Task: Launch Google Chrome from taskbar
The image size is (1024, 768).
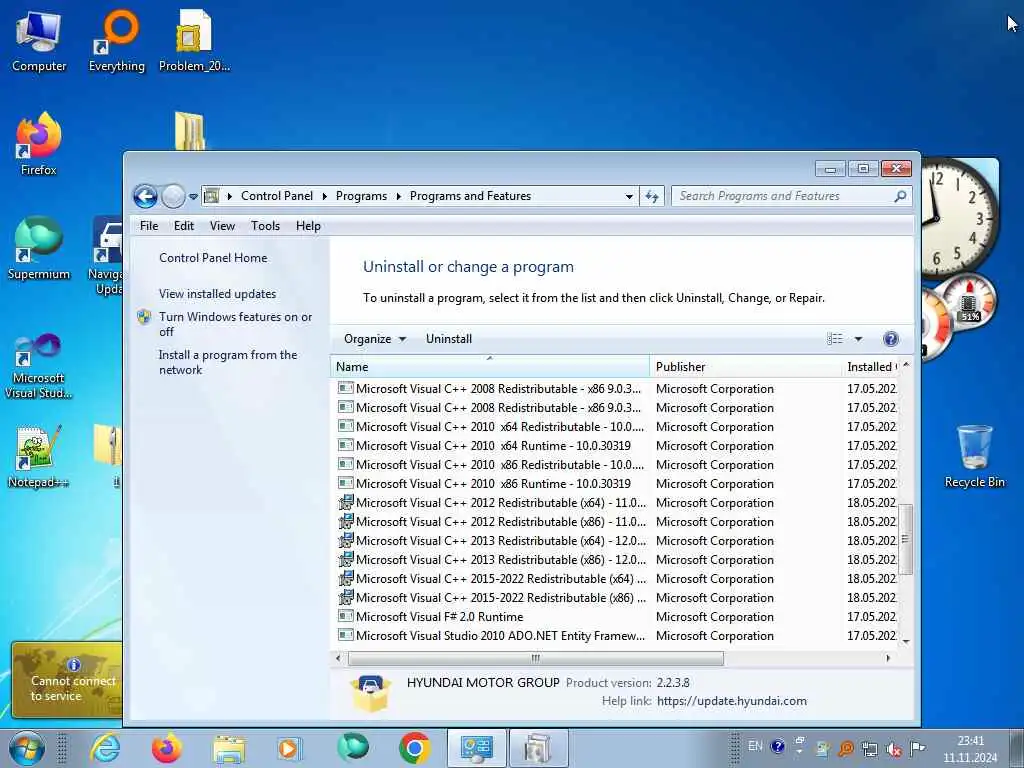Action: (x=414, y=748)
